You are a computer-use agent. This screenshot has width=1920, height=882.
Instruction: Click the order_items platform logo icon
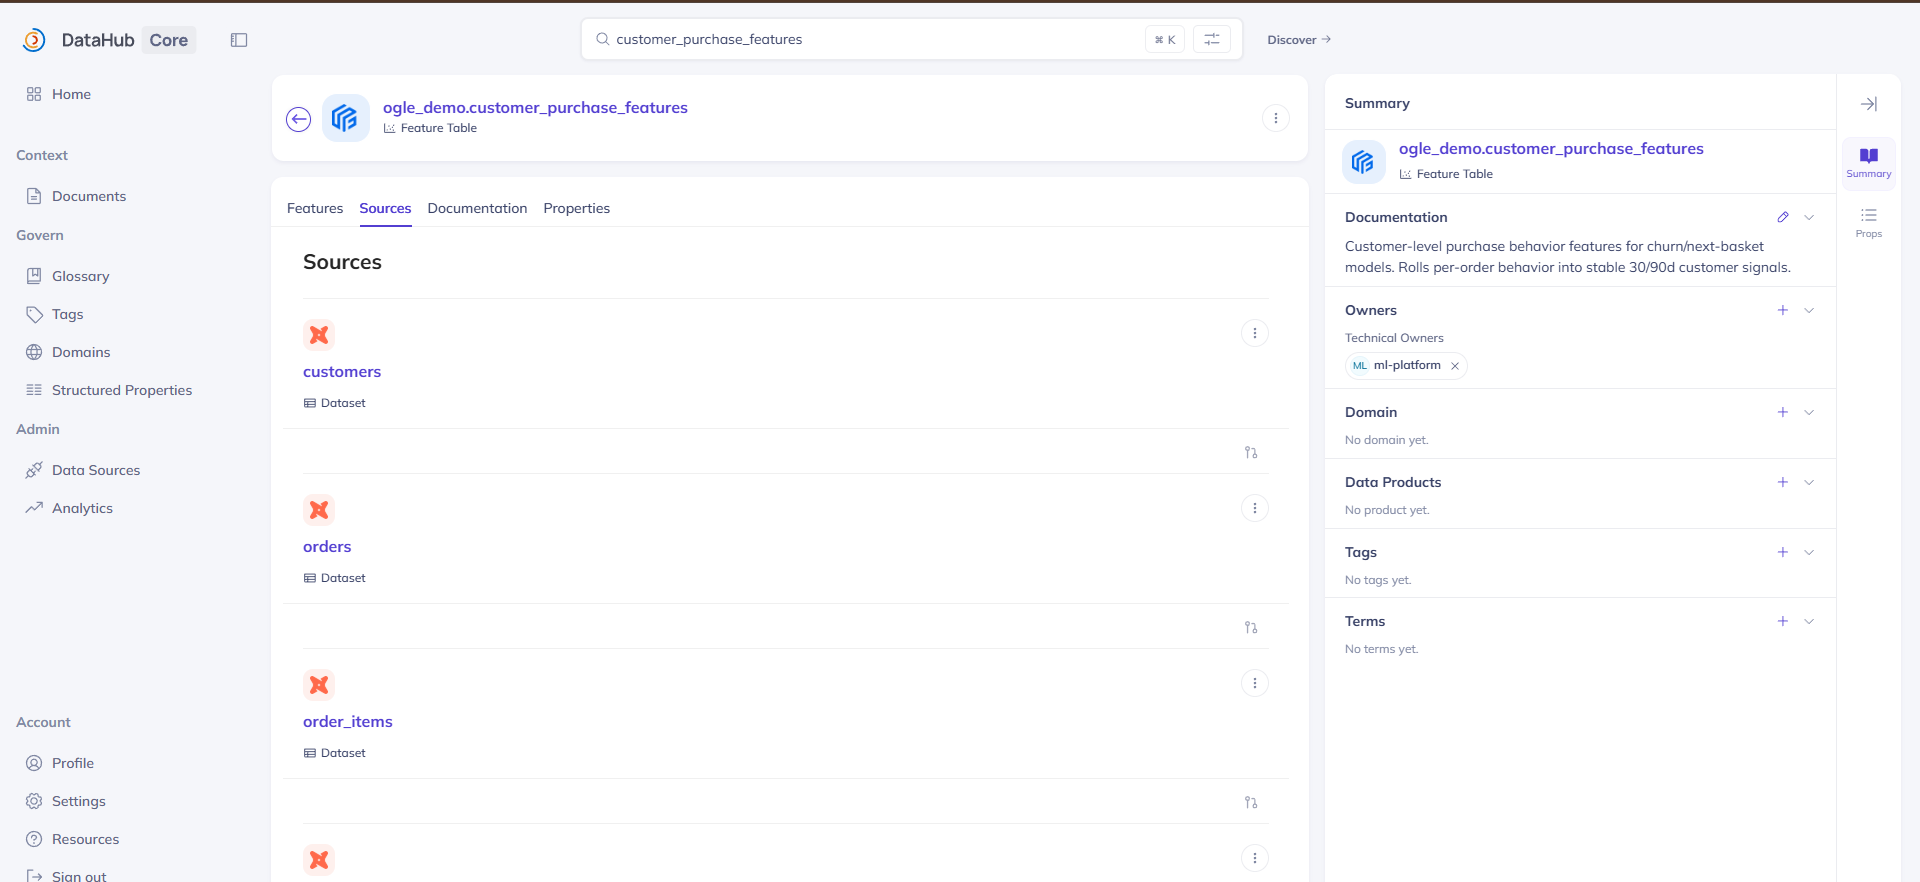tap(319, 685)
